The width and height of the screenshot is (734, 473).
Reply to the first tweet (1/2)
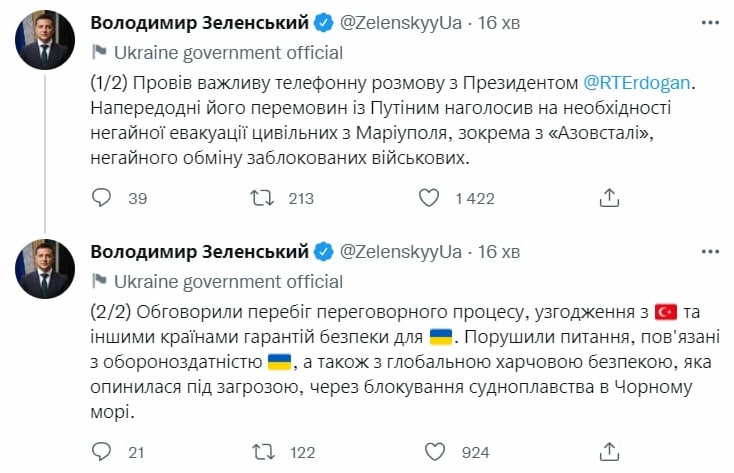101,198
